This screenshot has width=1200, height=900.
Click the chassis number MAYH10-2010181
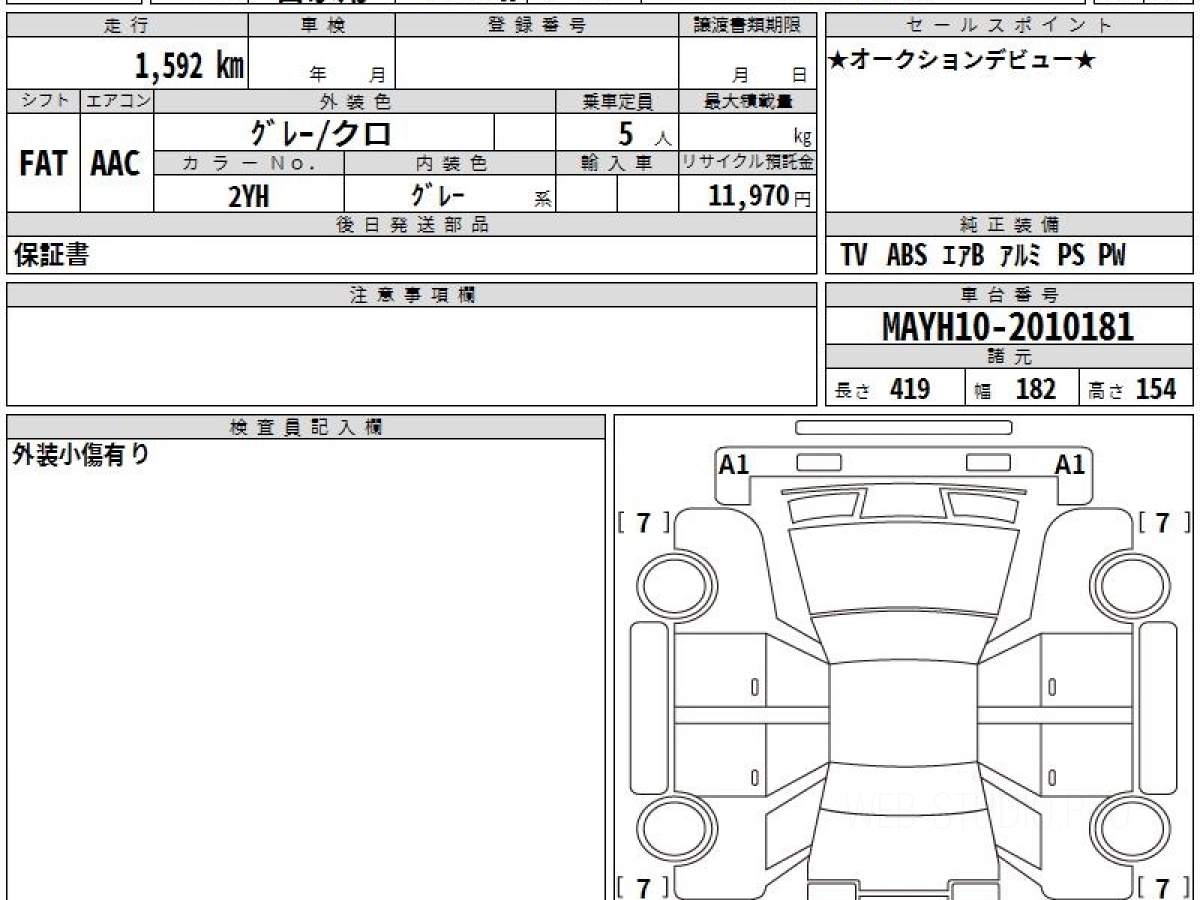point(1008,326)
